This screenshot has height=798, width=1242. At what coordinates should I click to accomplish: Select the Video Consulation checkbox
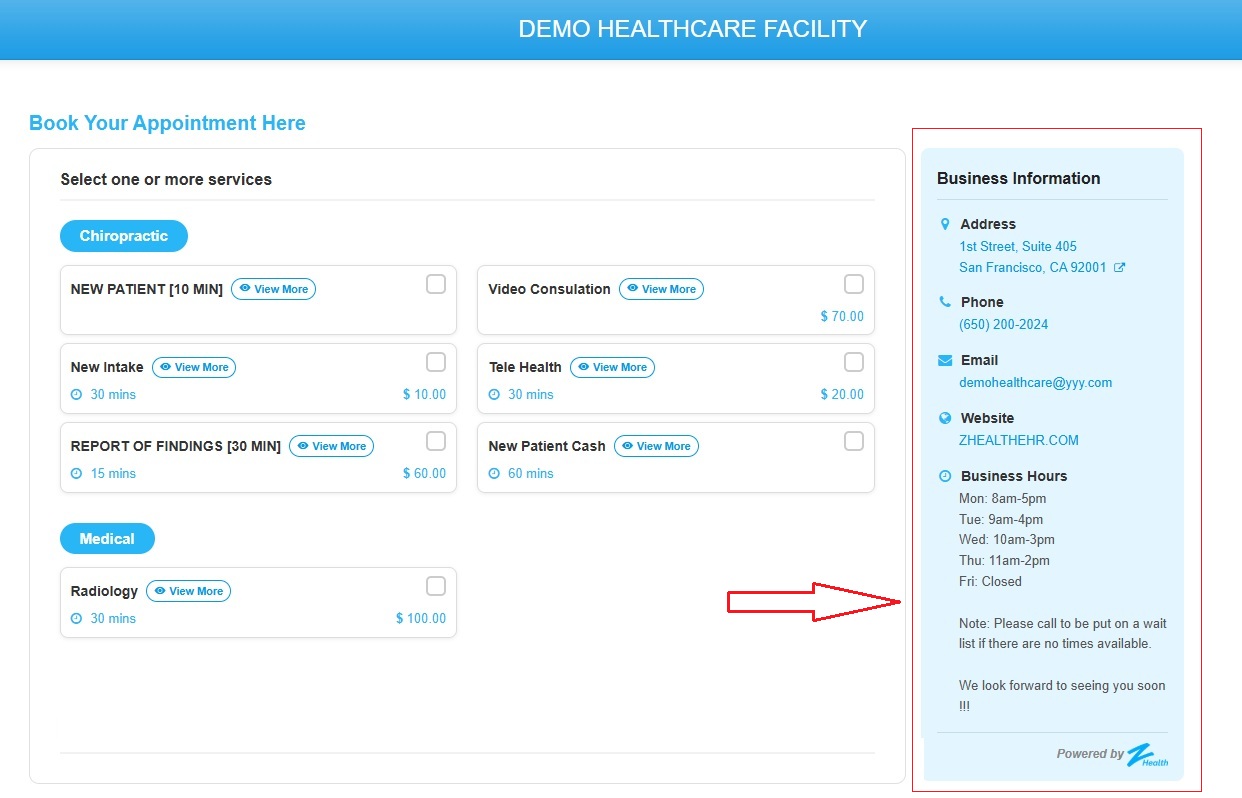[x=854, y=284]
